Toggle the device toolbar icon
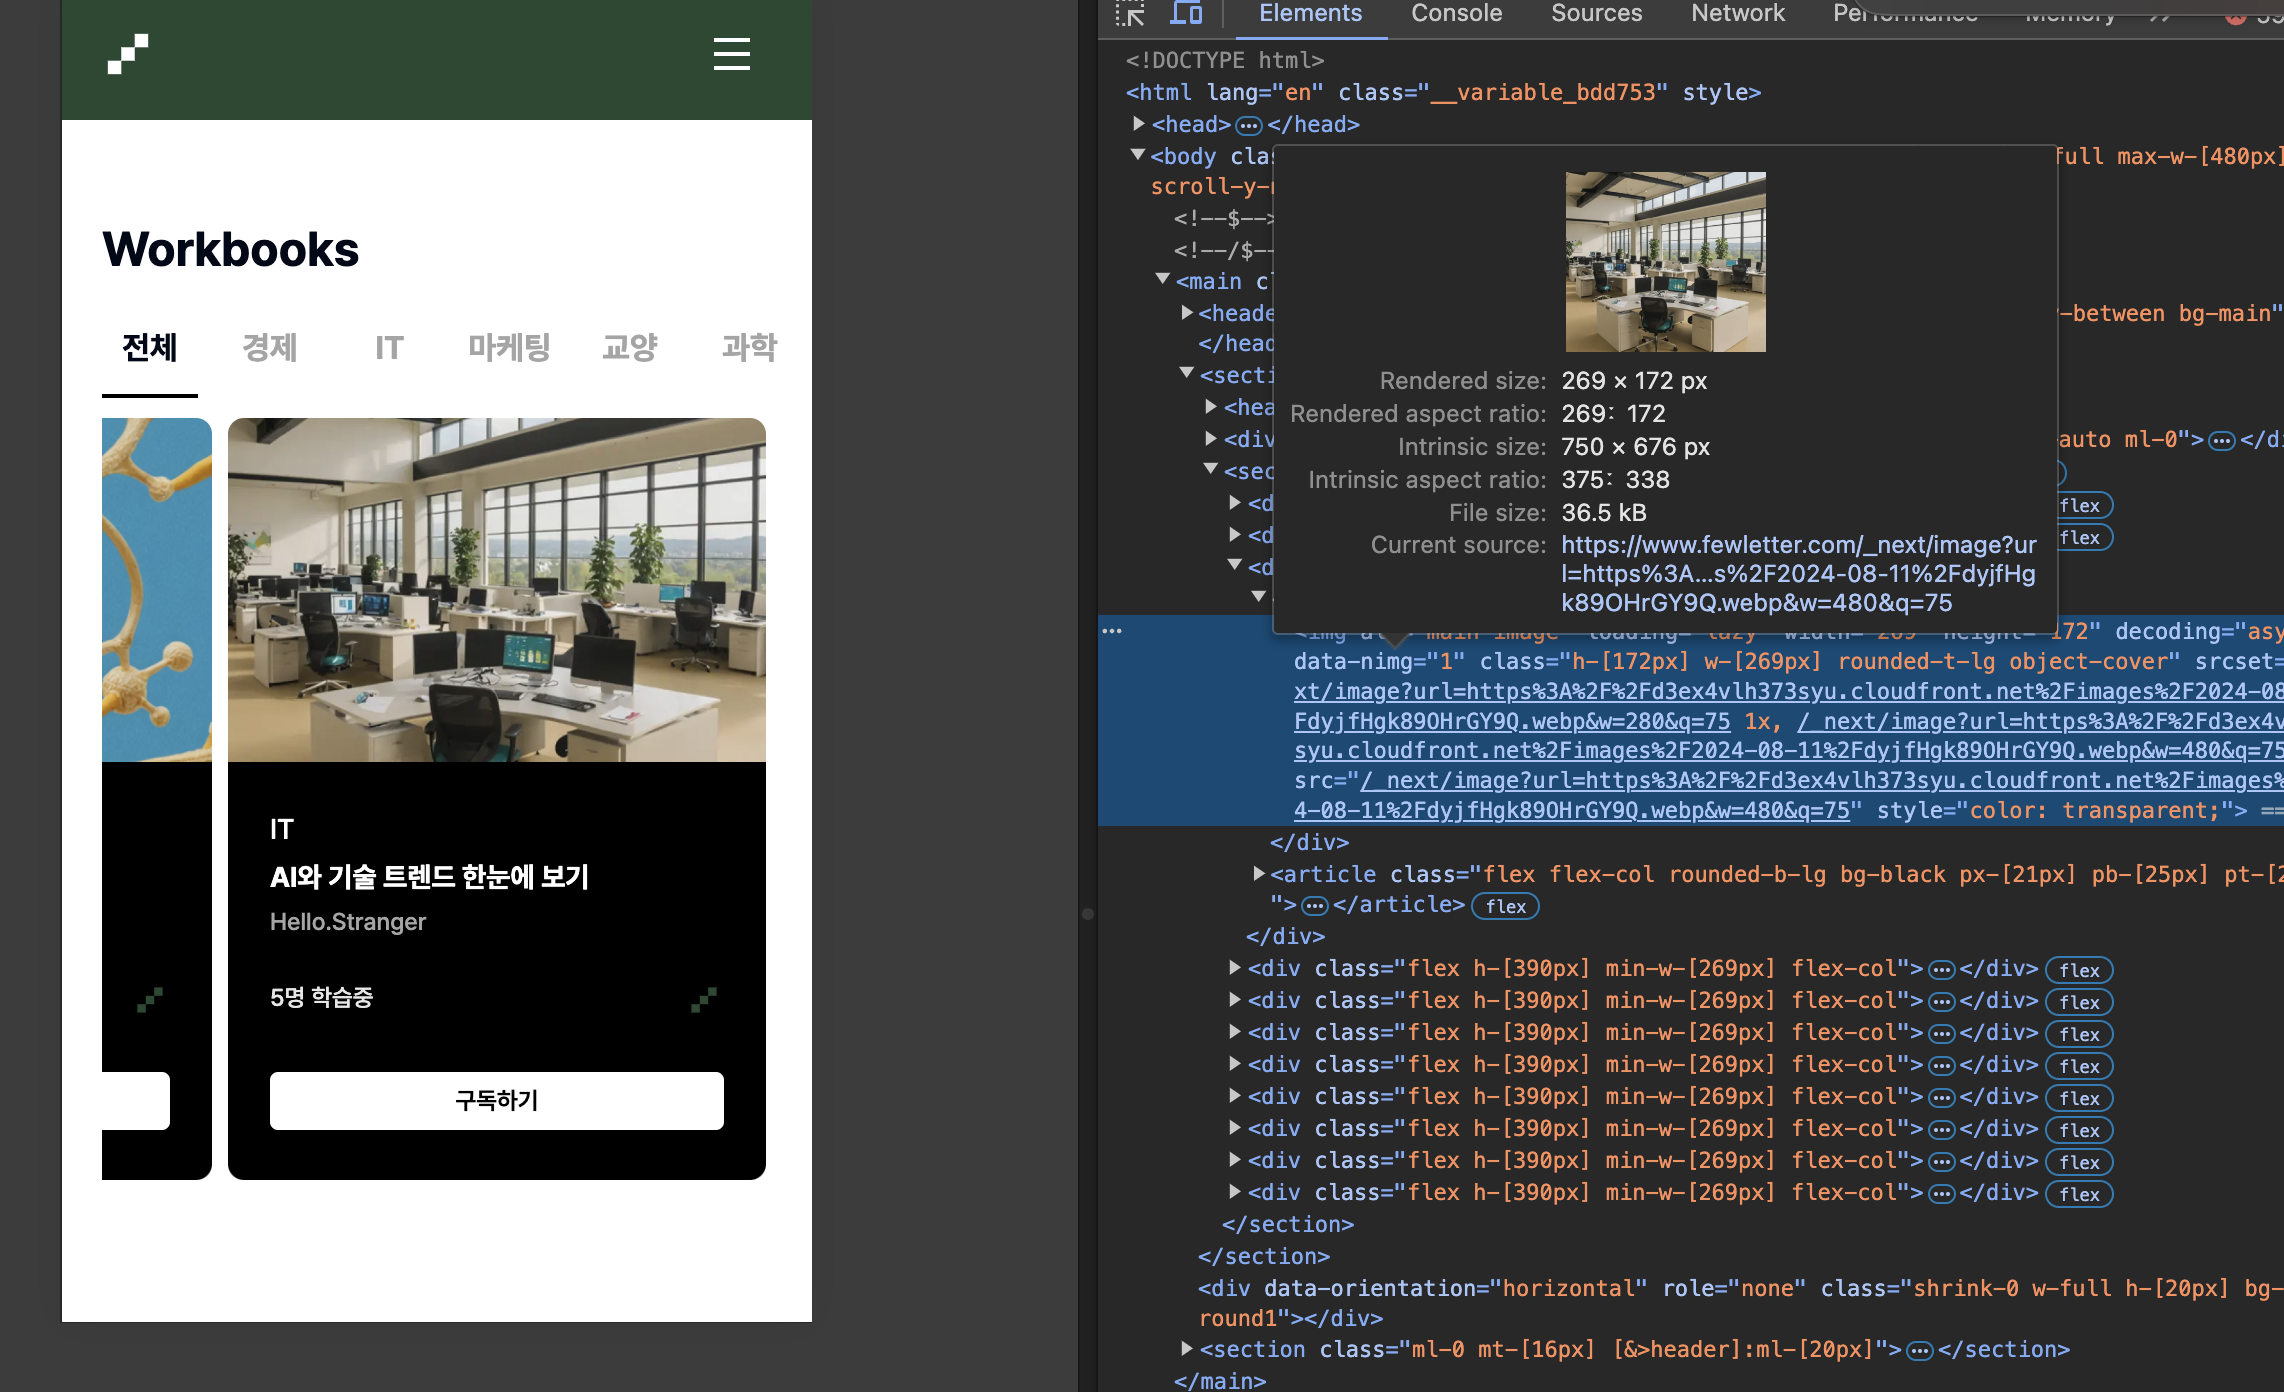This screenshot has height=1392, width=2284. click(x=1186, y=14)
